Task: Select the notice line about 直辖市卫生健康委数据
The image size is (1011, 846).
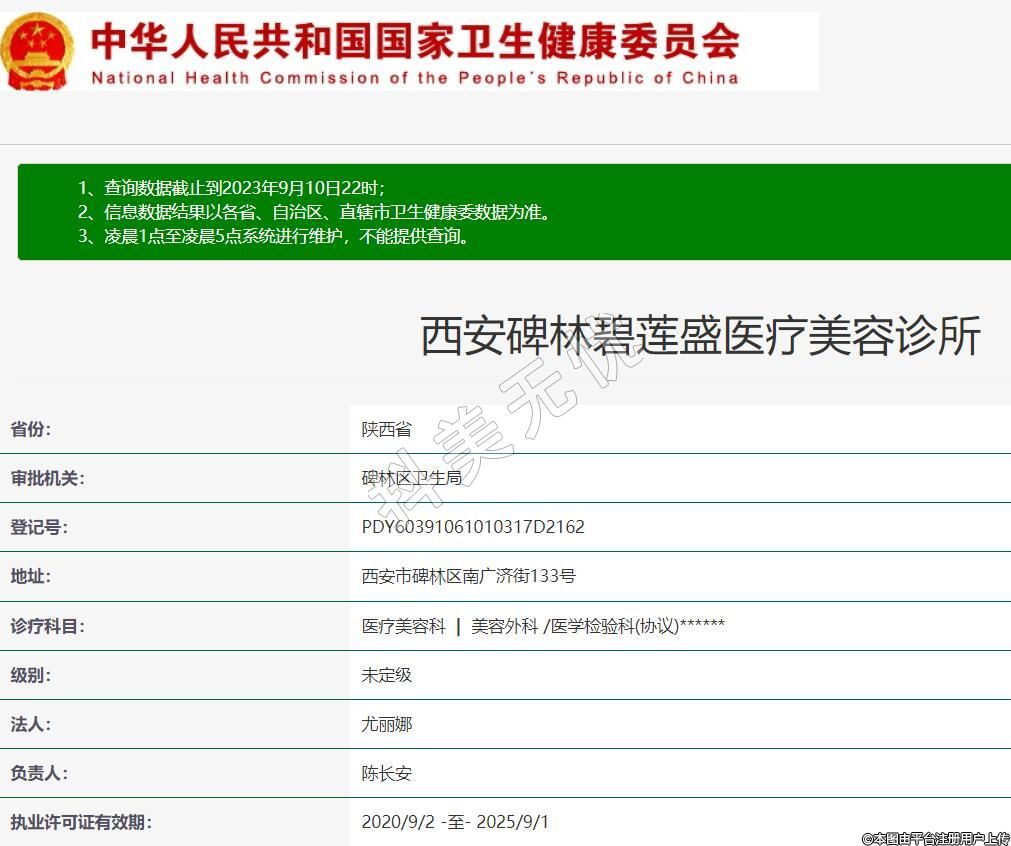Action: (x=314, y=212)
